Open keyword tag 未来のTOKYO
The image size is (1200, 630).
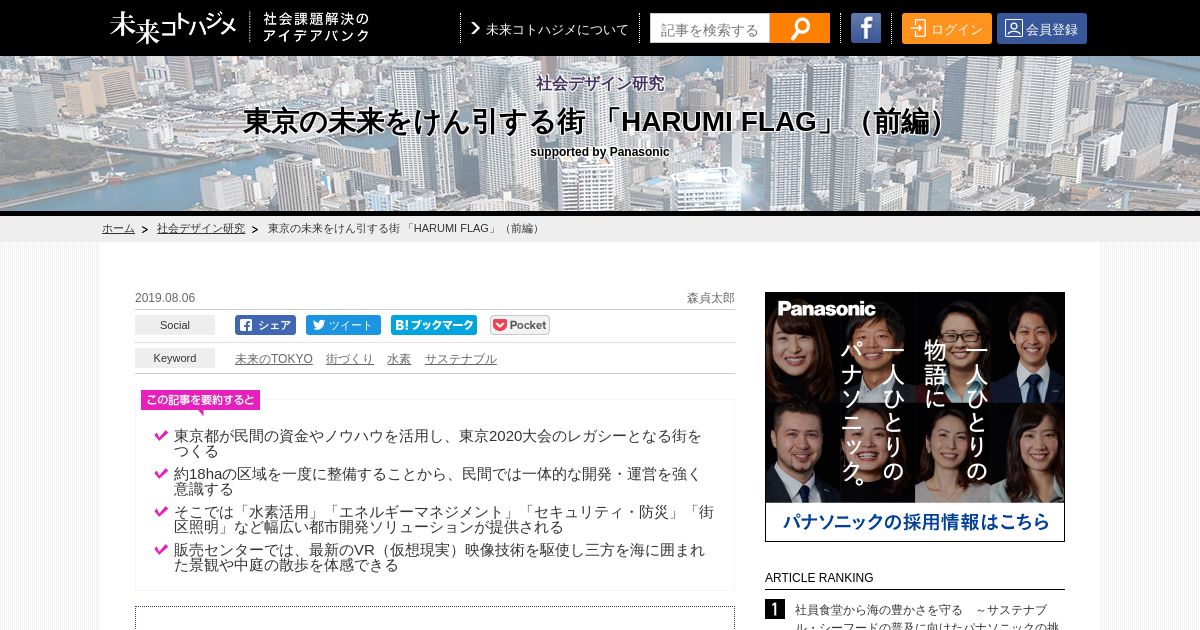(274, 359)
